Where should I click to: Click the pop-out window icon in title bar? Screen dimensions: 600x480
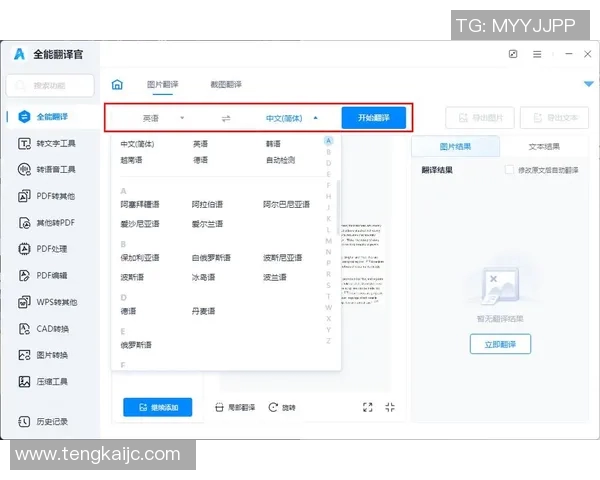point(513,54)
